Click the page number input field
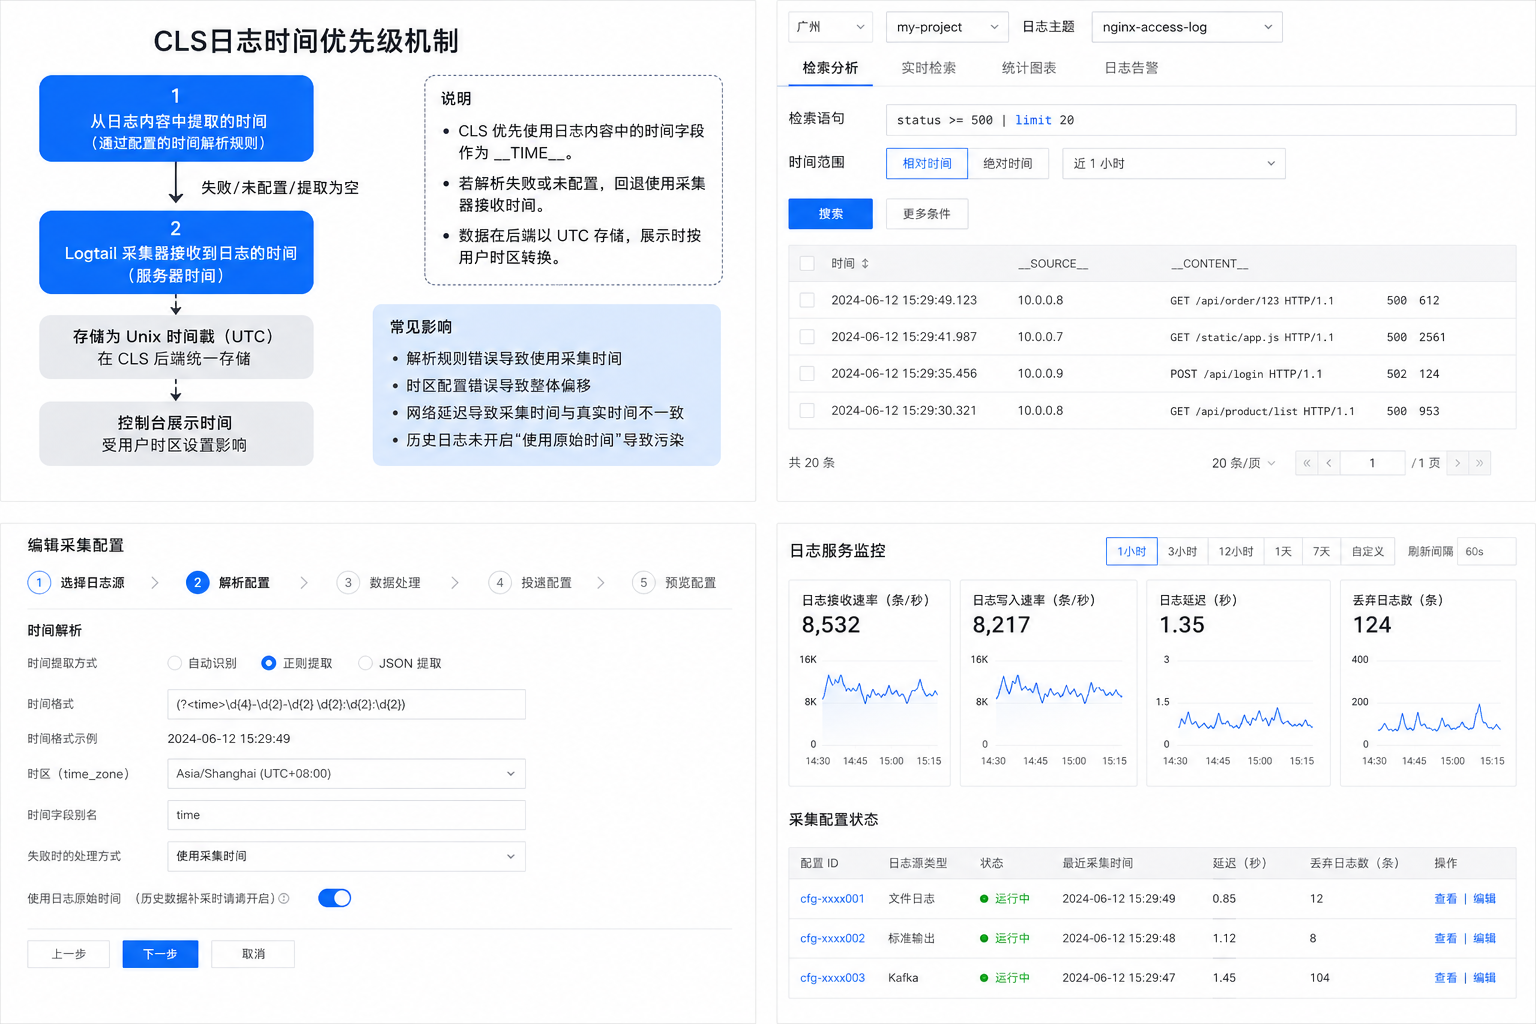Image resolution: width=1536 pixels, height=1024 pixels. tap(1372, 463)
